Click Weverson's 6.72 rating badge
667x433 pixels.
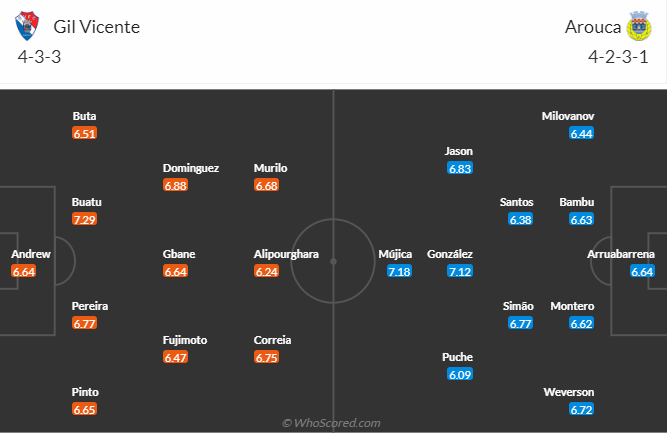click(582, 409)
